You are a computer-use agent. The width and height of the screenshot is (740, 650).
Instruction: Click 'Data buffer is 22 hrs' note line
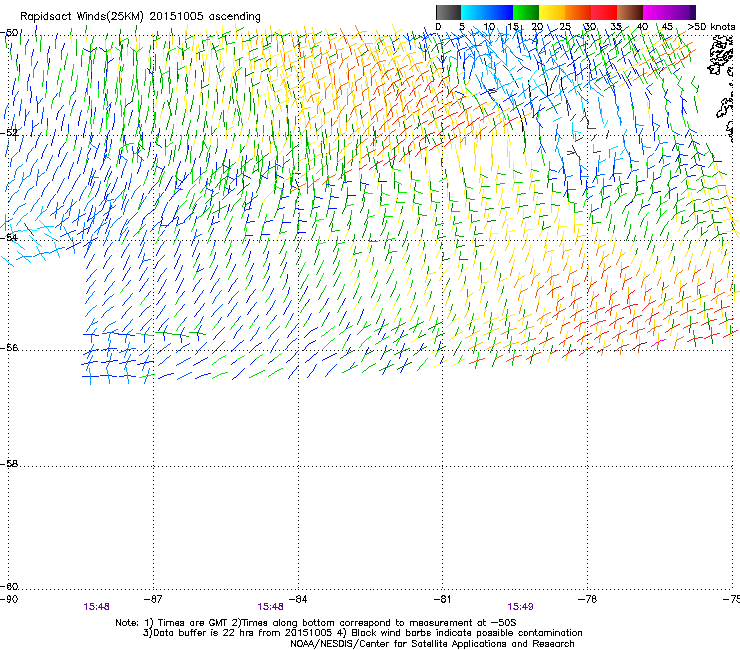362,633
